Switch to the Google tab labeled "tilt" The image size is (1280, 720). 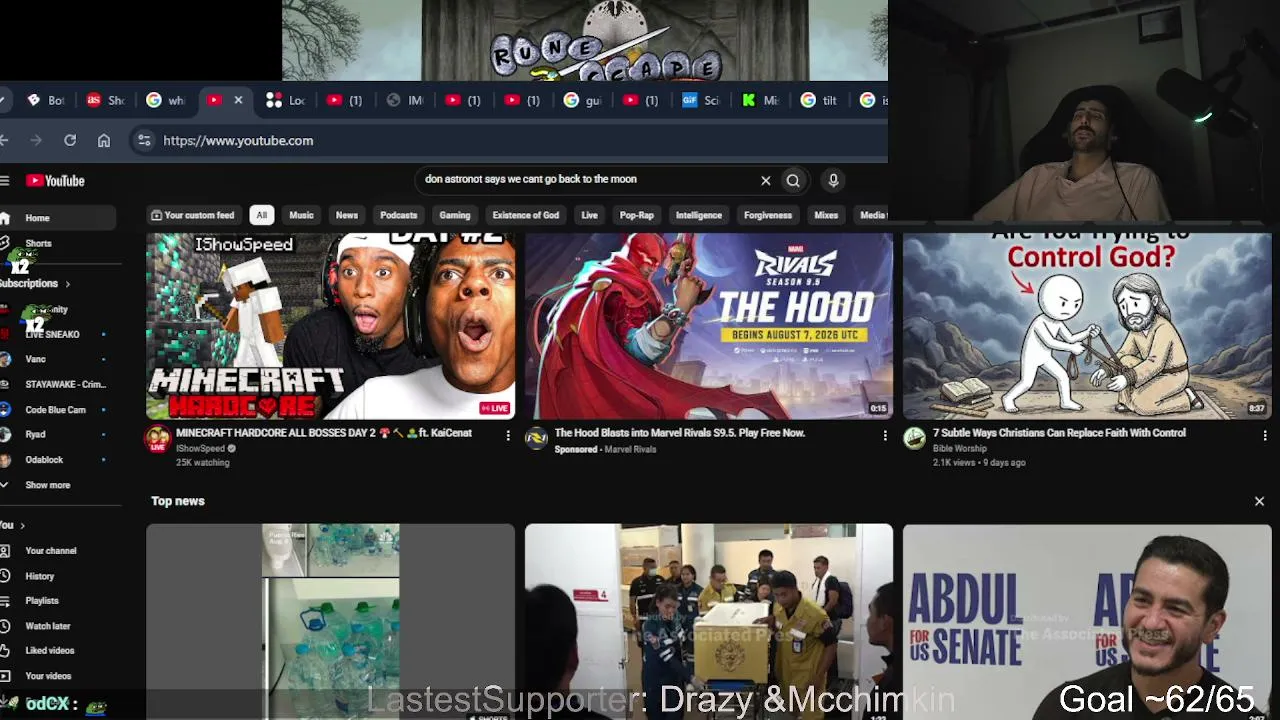click(819, 100)
